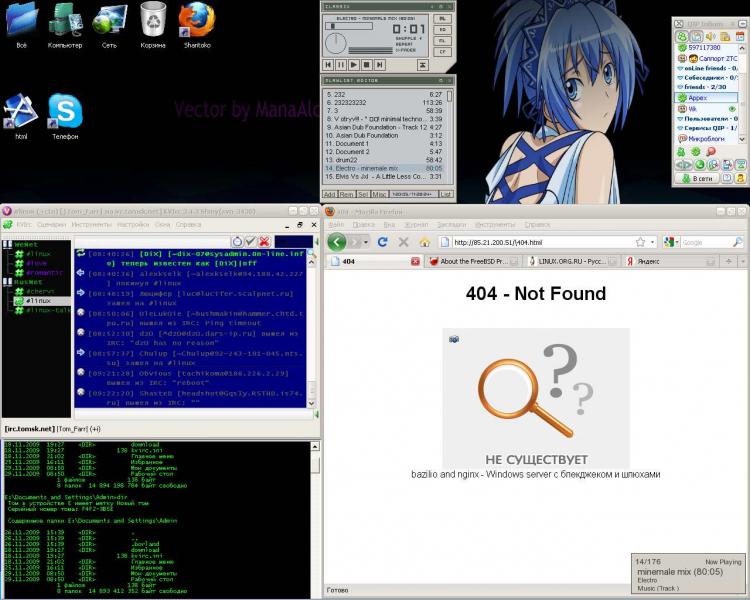Image resolution: width=750 pixels, height=600 pixels.
Task: Click the QIP sound speaker icon
Action: point(711,36)
